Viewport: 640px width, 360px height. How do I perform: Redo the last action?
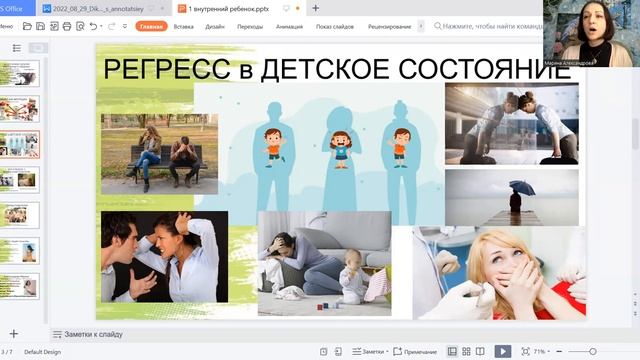point(112,27)
